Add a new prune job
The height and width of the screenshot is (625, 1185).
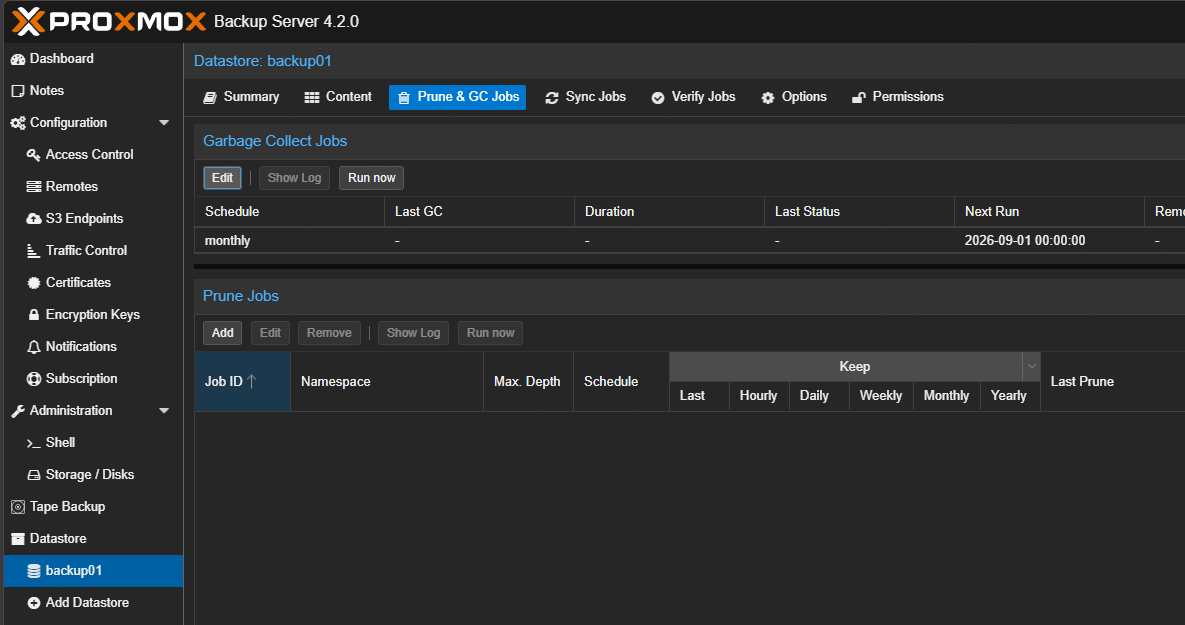coord(222,333)
